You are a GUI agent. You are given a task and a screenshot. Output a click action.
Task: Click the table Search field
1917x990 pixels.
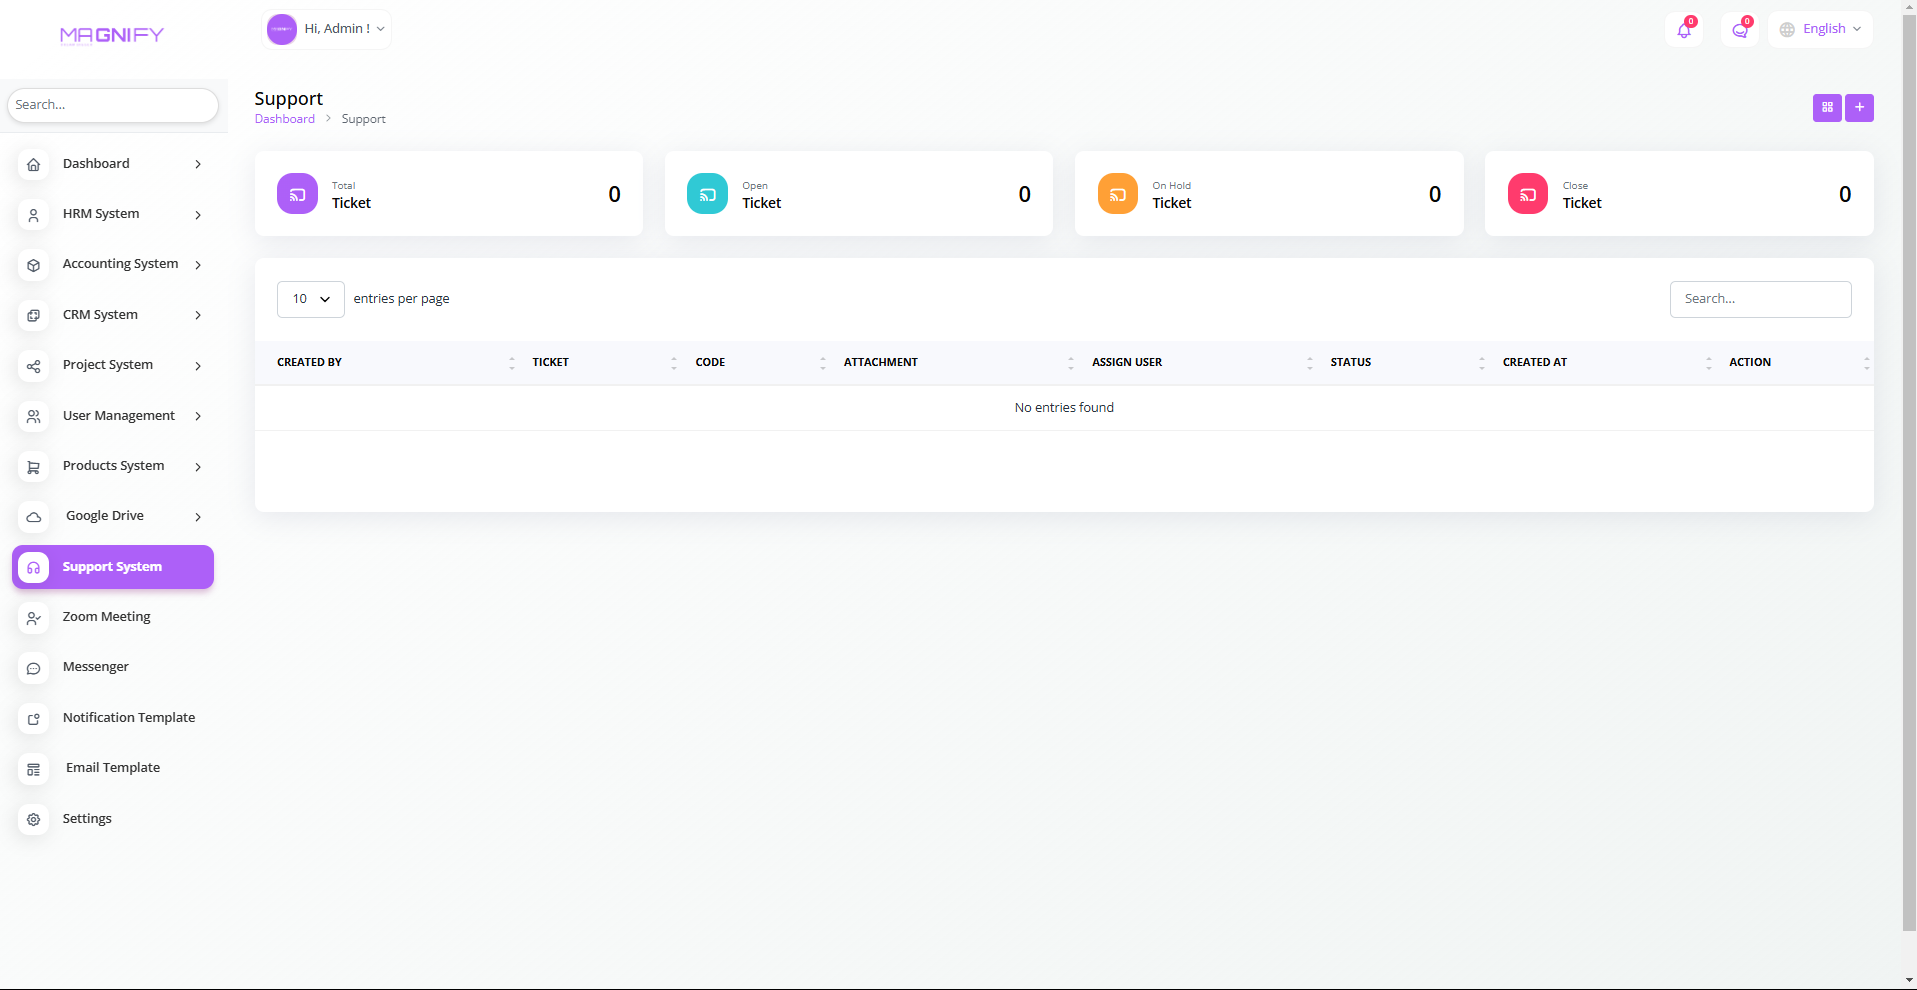pos(1760,299)
